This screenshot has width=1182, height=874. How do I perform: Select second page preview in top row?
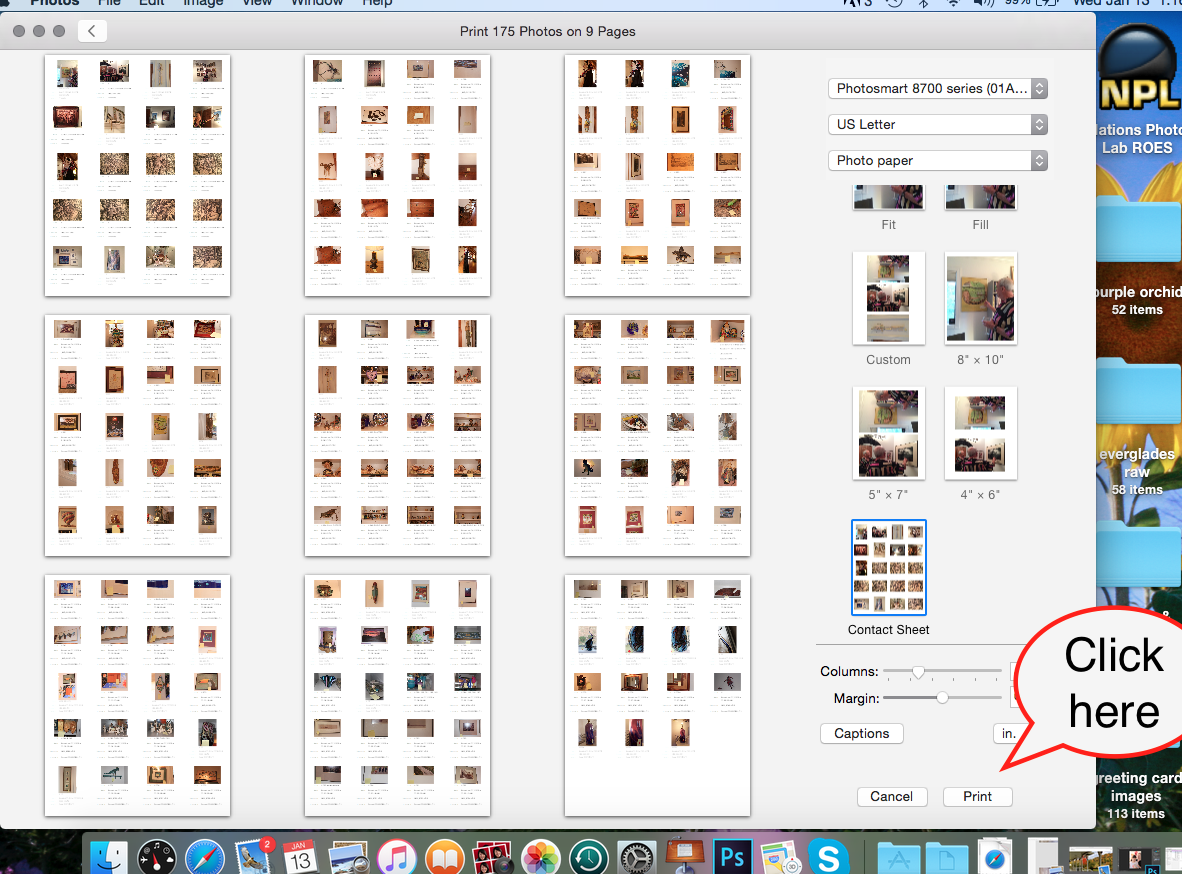point(397,175)
